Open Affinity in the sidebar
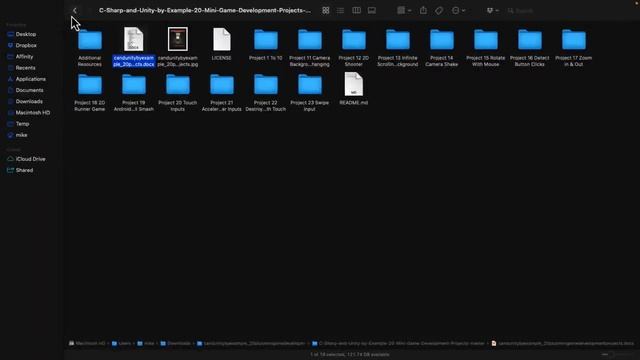Image resolution: width=640 pixels, height=360 pixels. tap(24, 57)
